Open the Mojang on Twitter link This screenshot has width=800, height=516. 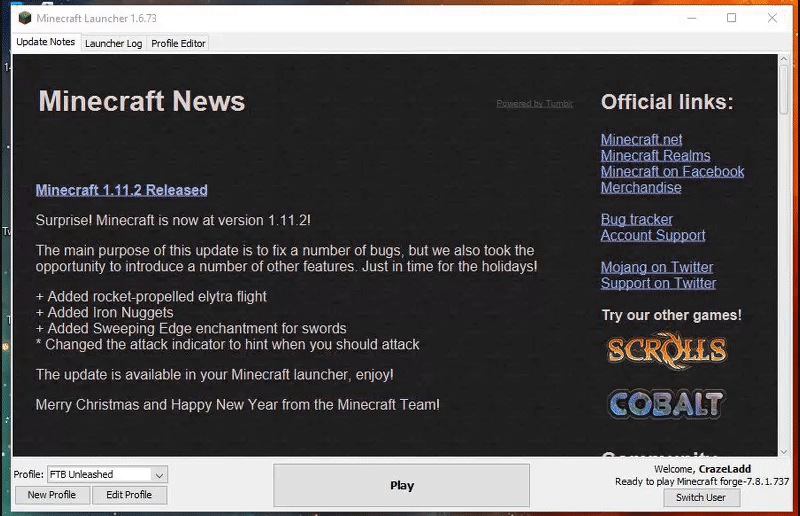pyautogui.click(x=657, y=267)
